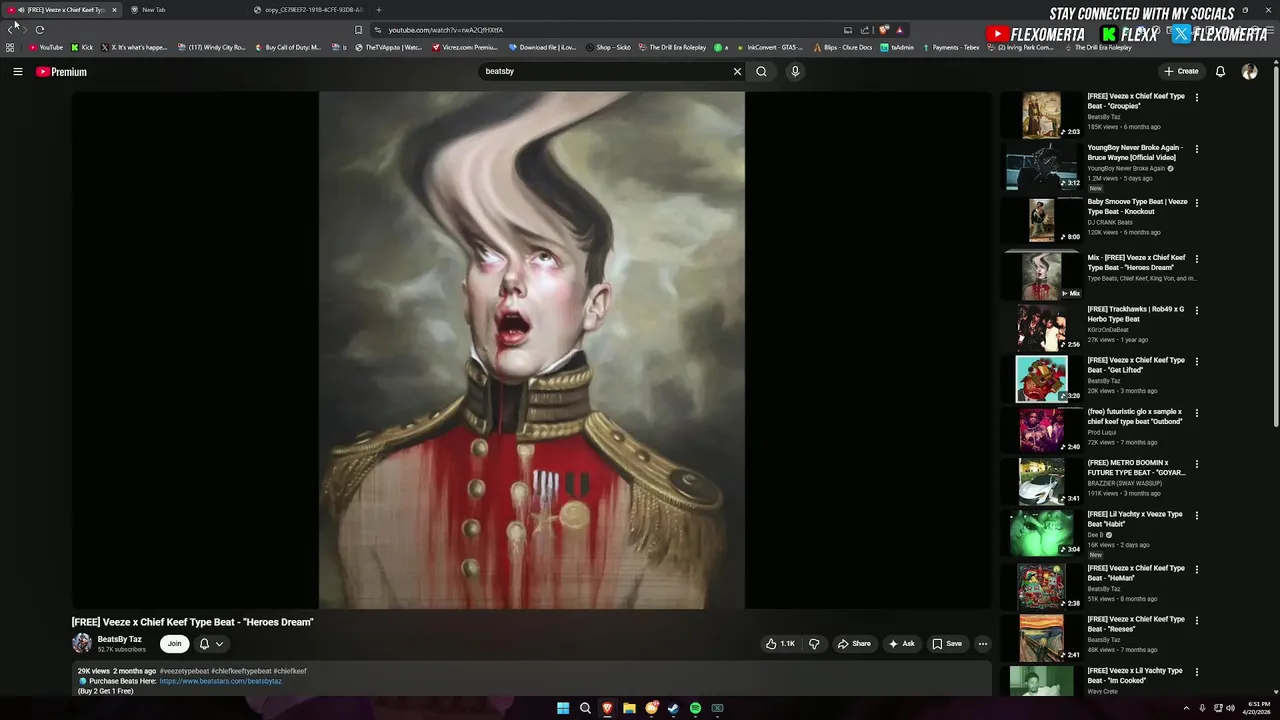Open options menu for Heroes Dream Mix

coord(1197,259)
